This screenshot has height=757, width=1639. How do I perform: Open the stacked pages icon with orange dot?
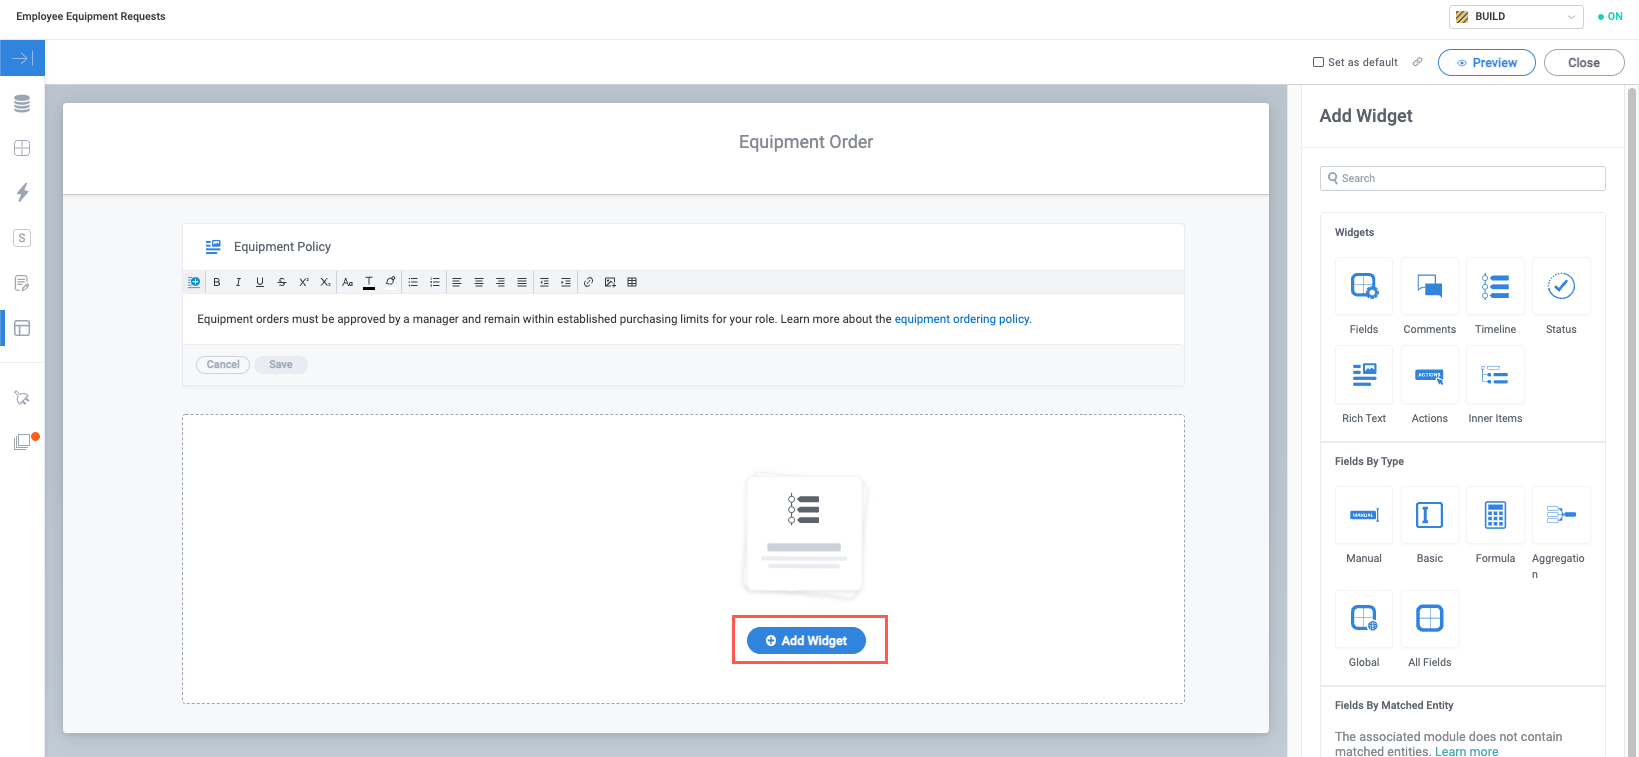pos(22,442)
